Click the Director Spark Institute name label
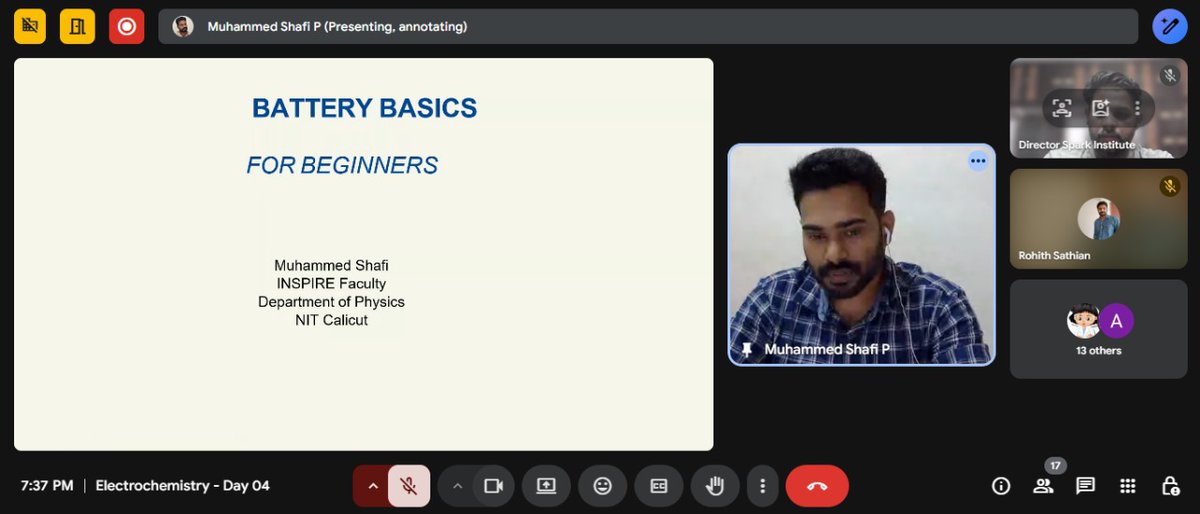The height and width of the screenshot is (514, 1200). pos(1077,145)
